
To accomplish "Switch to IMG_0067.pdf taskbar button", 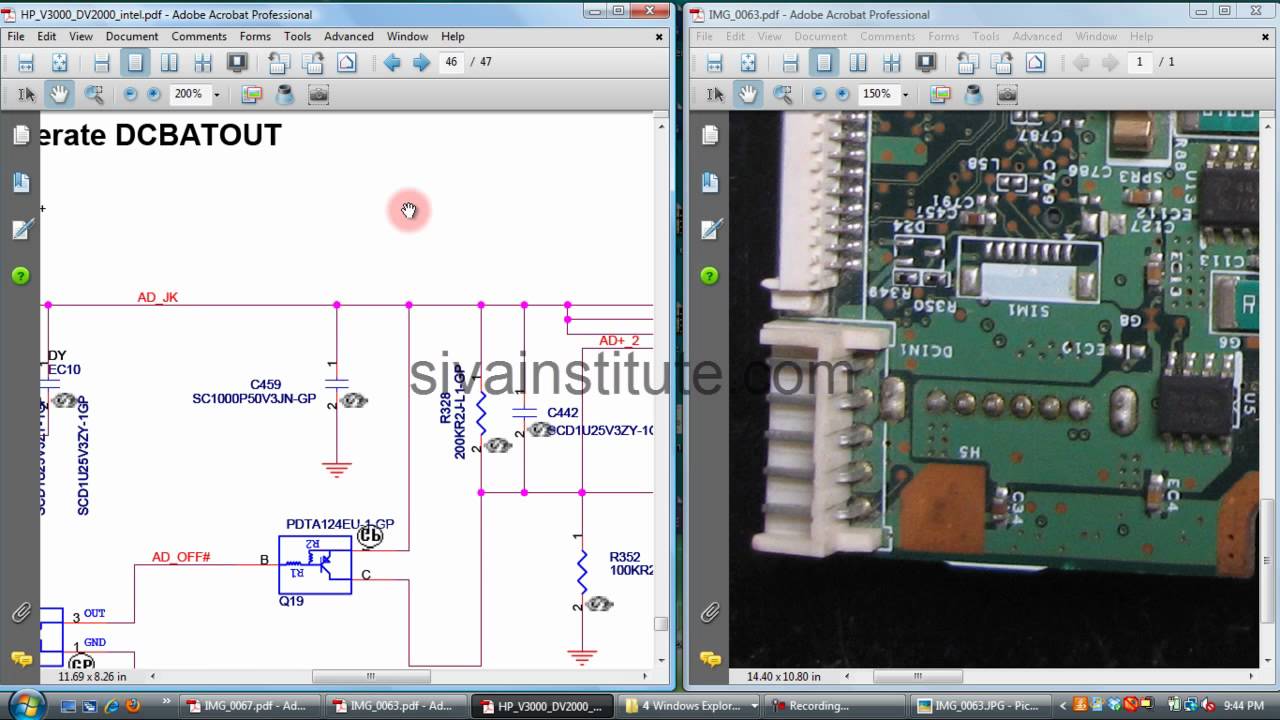I will pyautogui.click(x=250, y=705).
